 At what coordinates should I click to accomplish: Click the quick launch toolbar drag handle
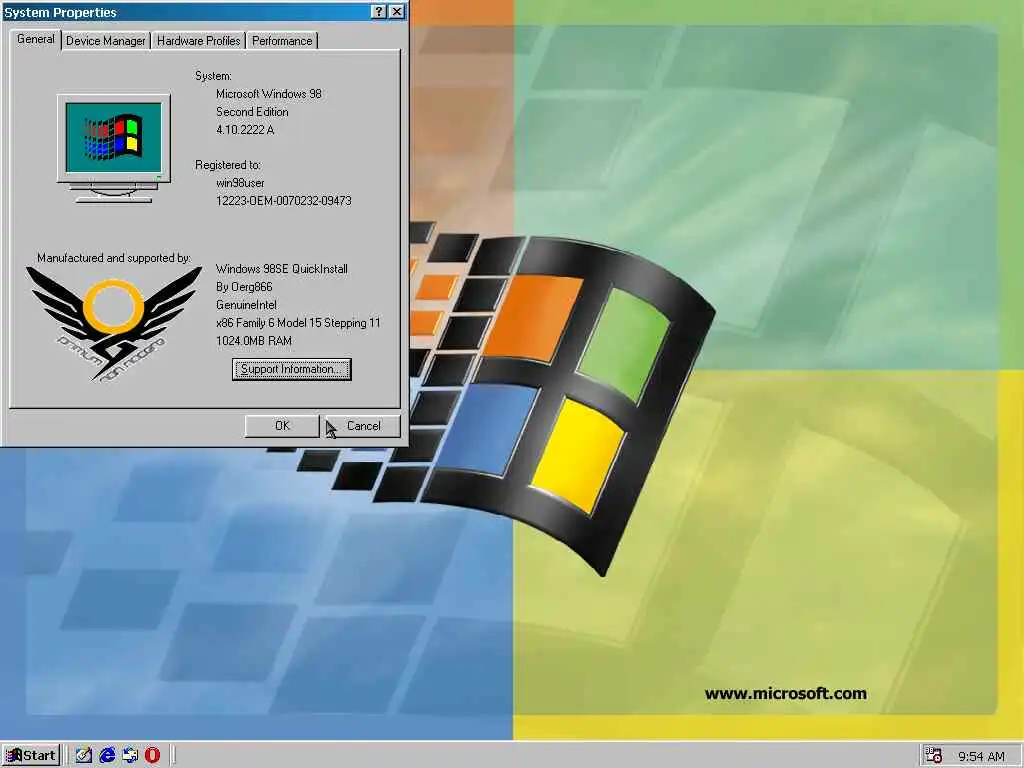click(x=67, y=755)
